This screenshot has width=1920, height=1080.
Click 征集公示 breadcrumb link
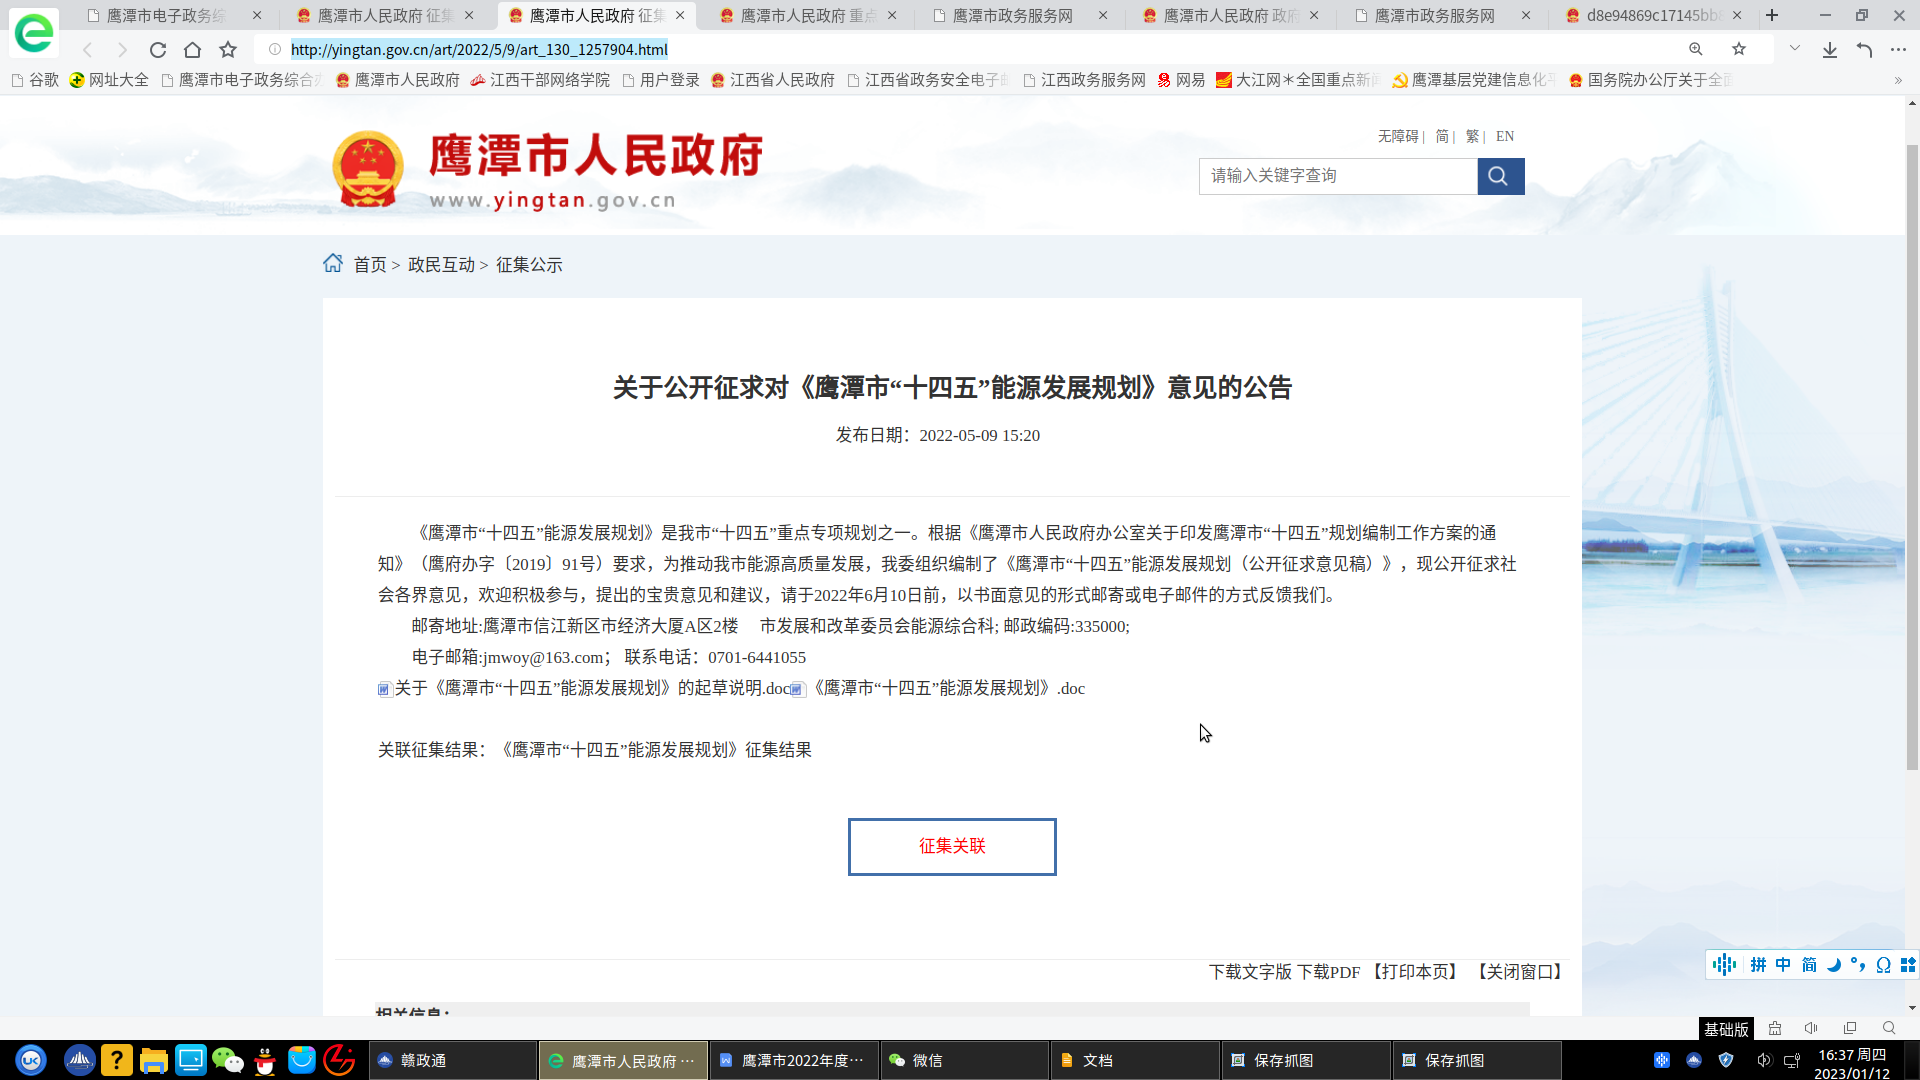[x=529, y=264]
